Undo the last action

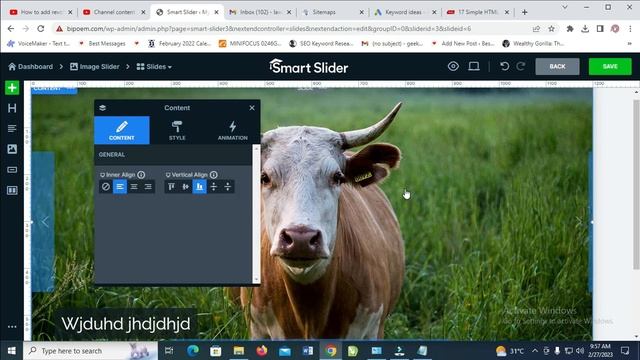pos(504,66)
